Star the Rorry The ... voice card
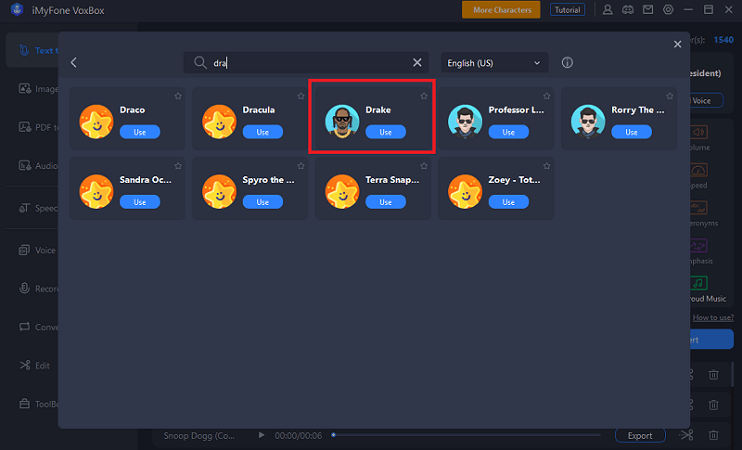 pyautogui.click(x=670, y=96)
